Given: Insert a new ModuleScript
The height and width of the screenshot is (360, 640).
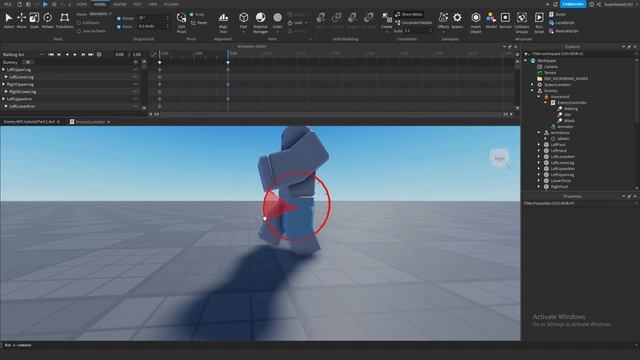Looking at the screenshot, I should tap(563, 31).
